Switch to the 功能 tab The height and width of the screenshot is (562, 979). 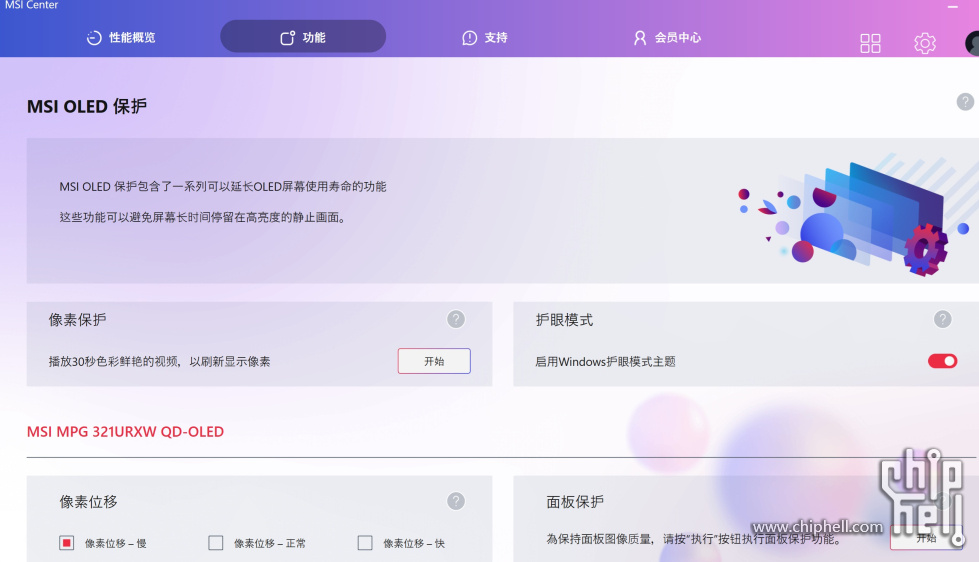[x=303, y=36]
